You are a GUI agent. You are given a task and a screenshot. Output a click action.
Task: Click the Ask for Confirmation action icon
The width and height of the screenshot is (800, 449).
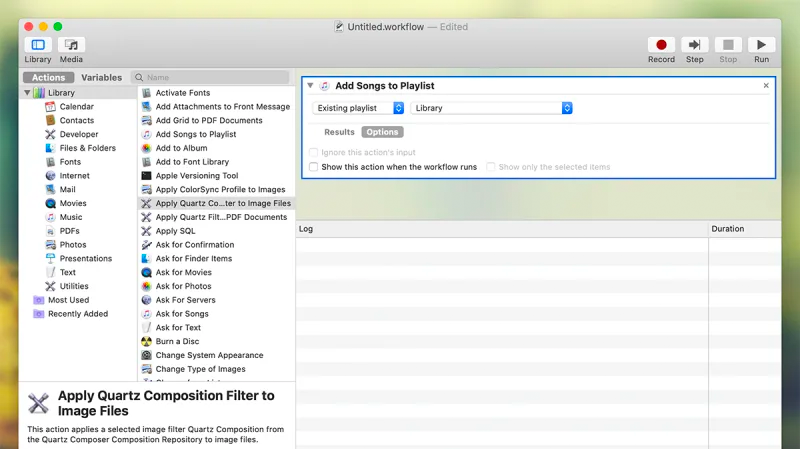coord(146,245)
